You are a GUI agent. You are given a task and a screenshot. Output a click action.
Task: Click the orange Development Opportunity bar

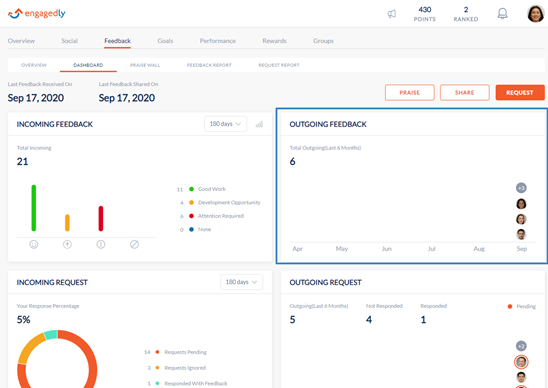67,223
